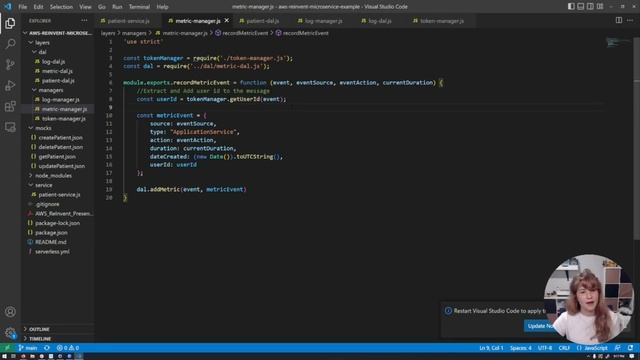This screenshot has width=640, height=360.
Task: Click the remote window status bar icon
Action: coord(7,348)
